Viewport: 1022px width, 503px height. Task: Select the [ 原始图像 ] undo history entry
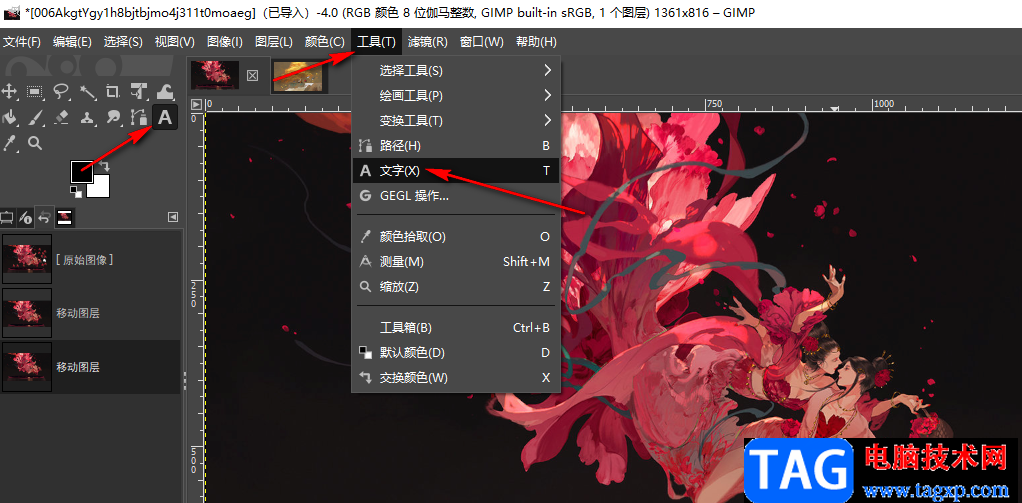tap(90, 259)
